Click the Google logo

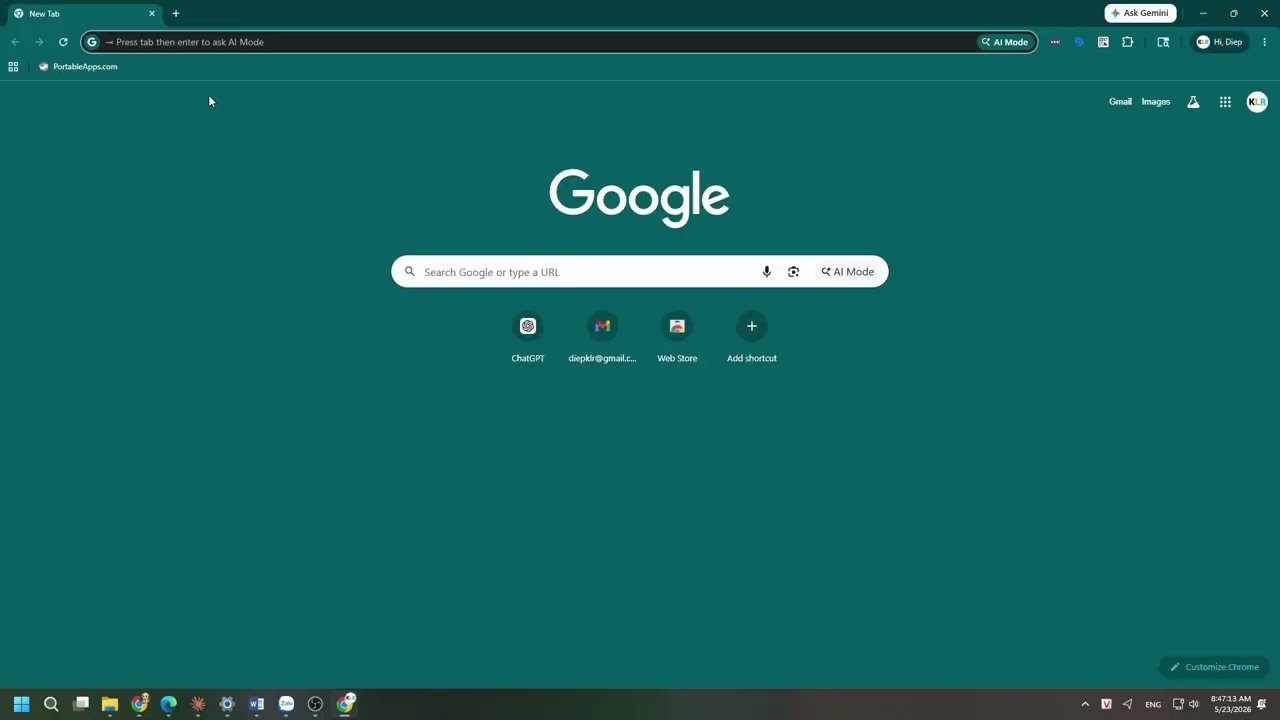[x=639, y=198]
